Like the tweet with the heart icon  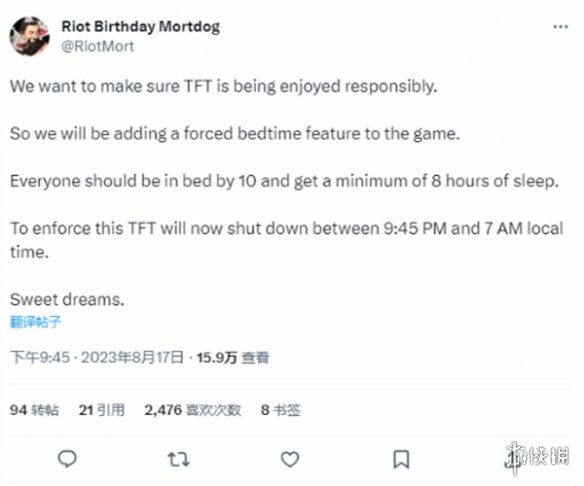(290, 459)
